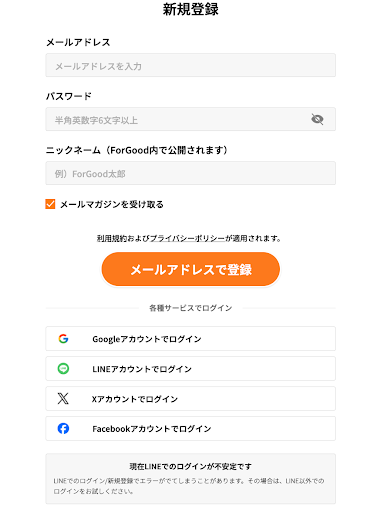Image resolution: width=384 pixels, height=512 pixels.
Task: Click the メールマガジンを受け取る label text
Action: [x=112, y=204]
